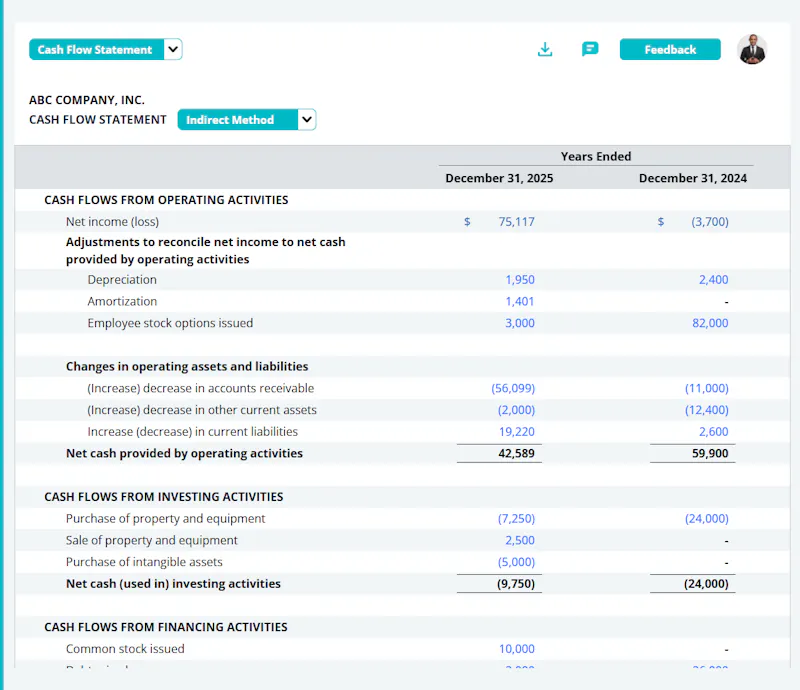Select net income value 75,117
Image resolution: width=800 pixels, height=690 pixels.
[x=516, y=222]
